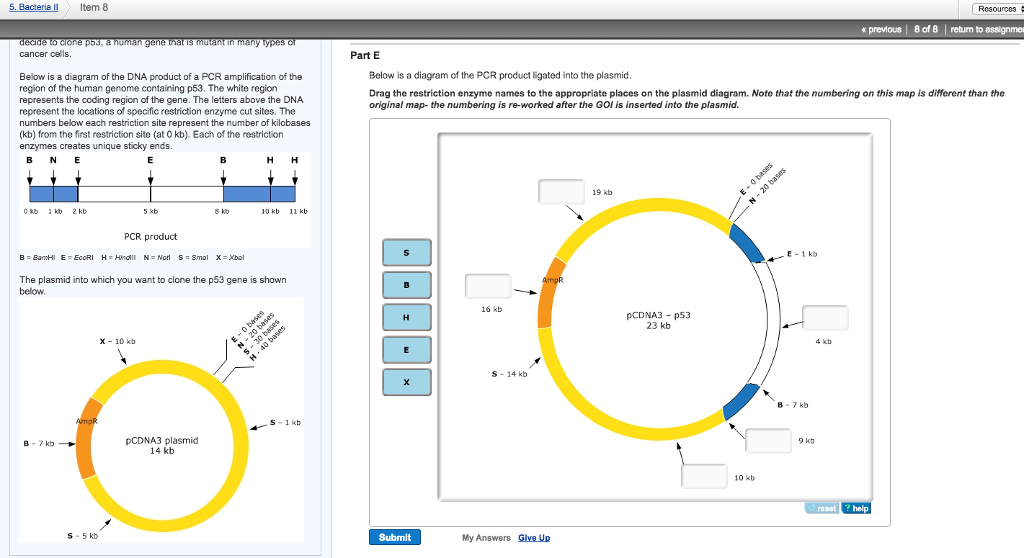
Task: Click the empty drop box at 10 kb
Action: 704,476
